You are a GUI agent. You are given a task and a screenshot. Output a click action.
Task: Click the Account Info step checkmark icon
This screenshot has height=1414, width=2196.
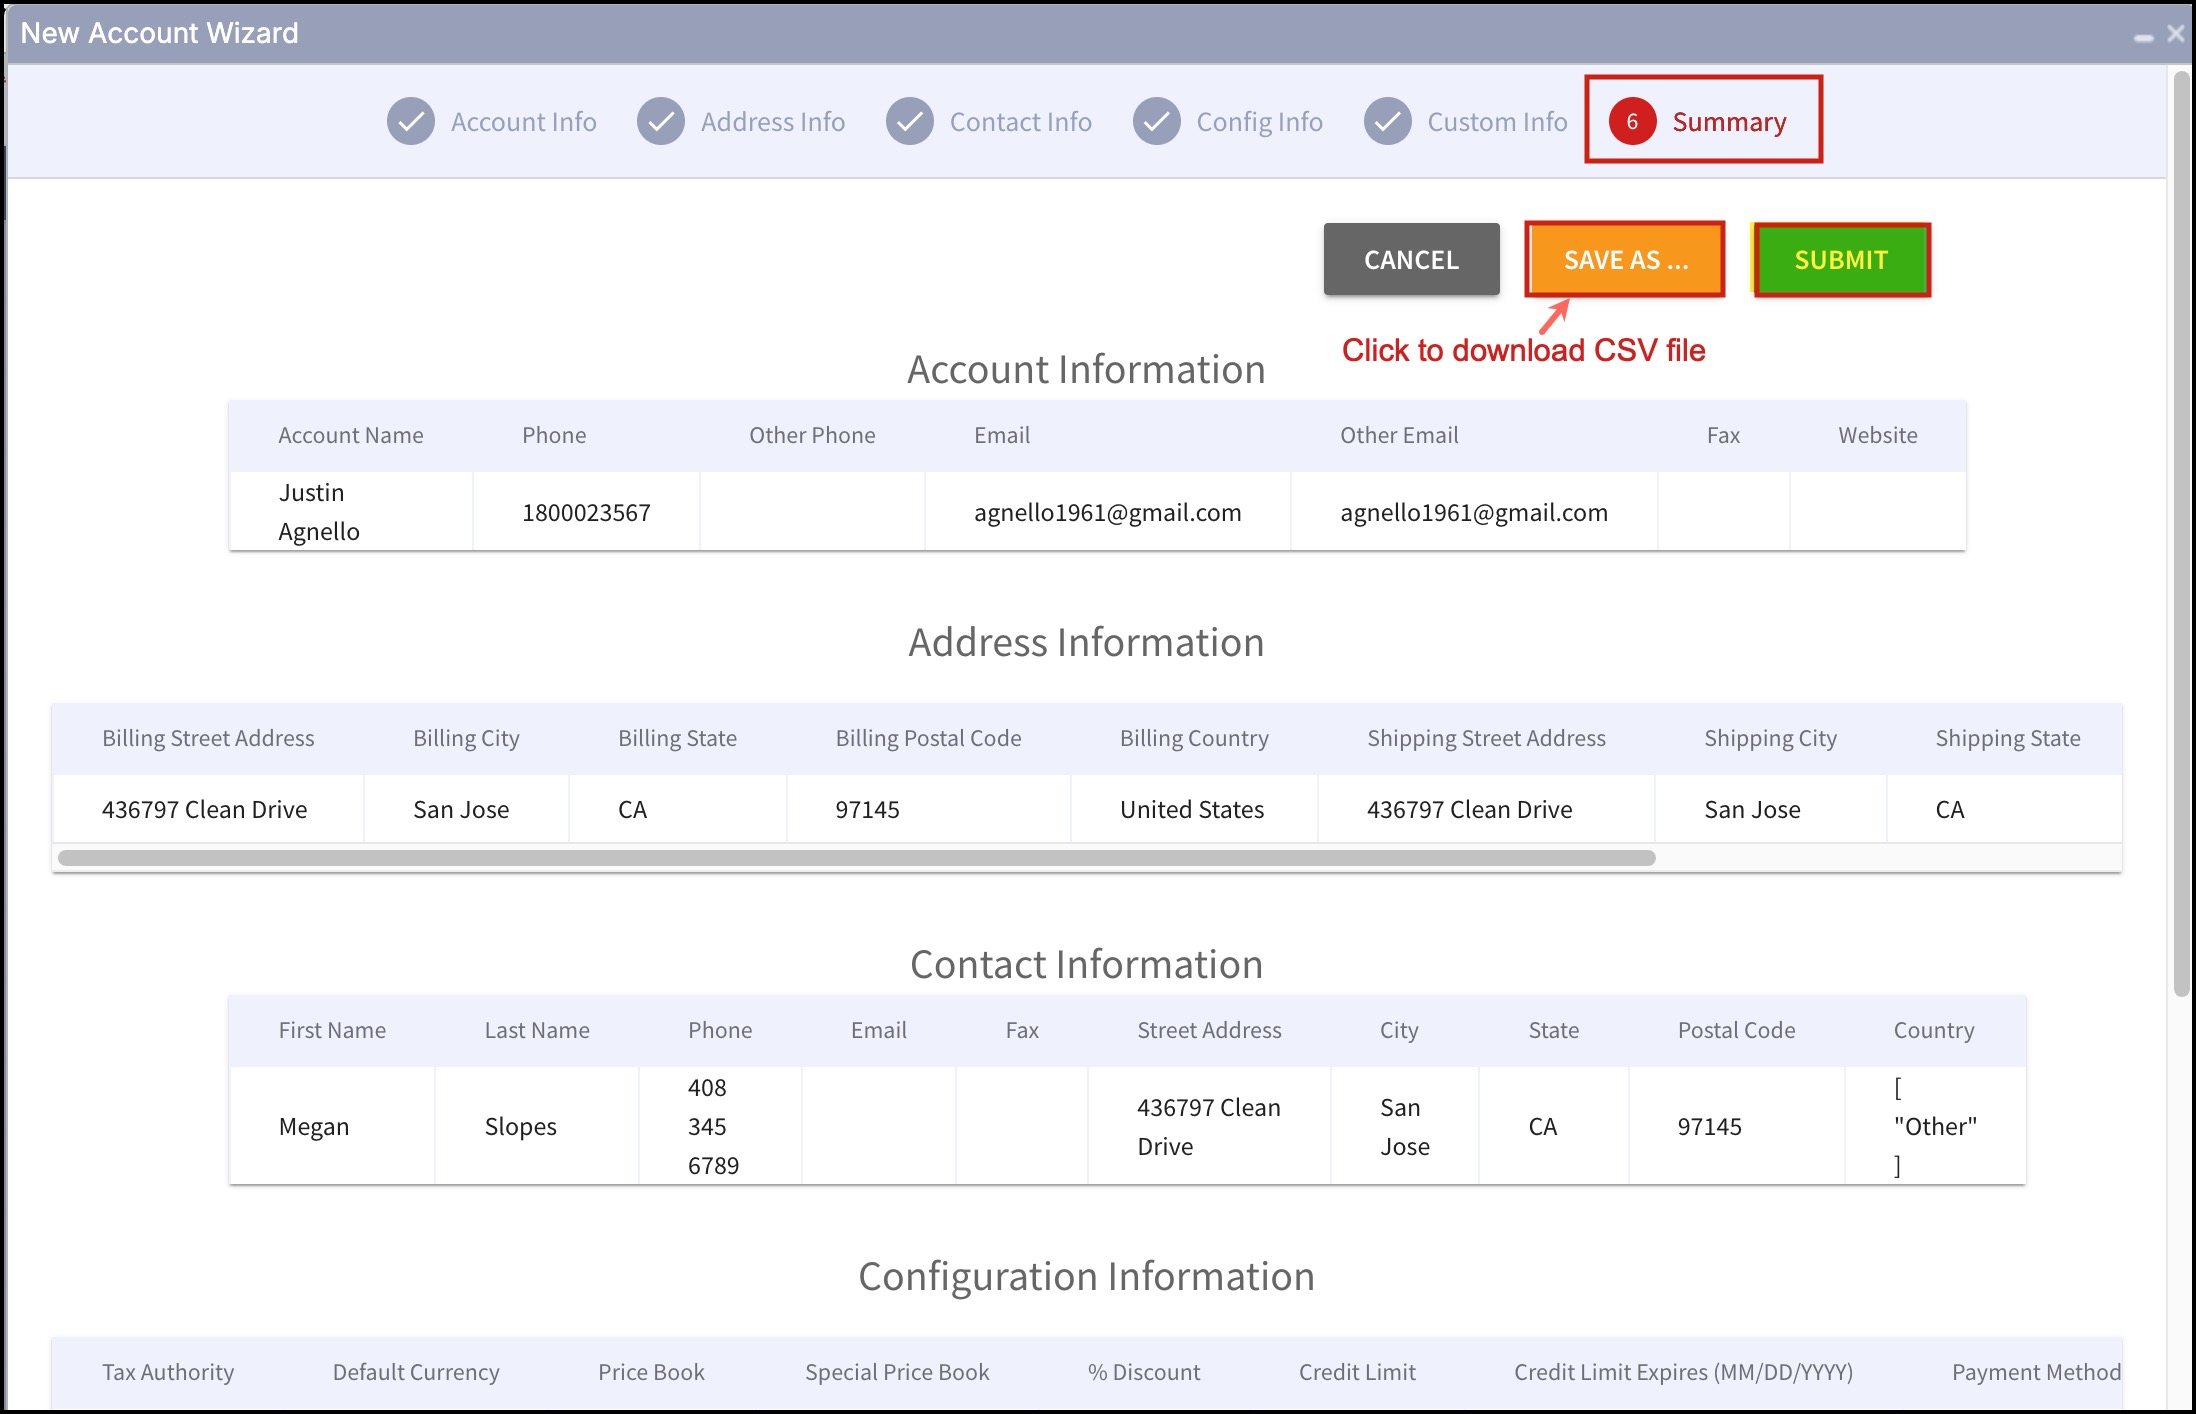click(x=411, y=122)
